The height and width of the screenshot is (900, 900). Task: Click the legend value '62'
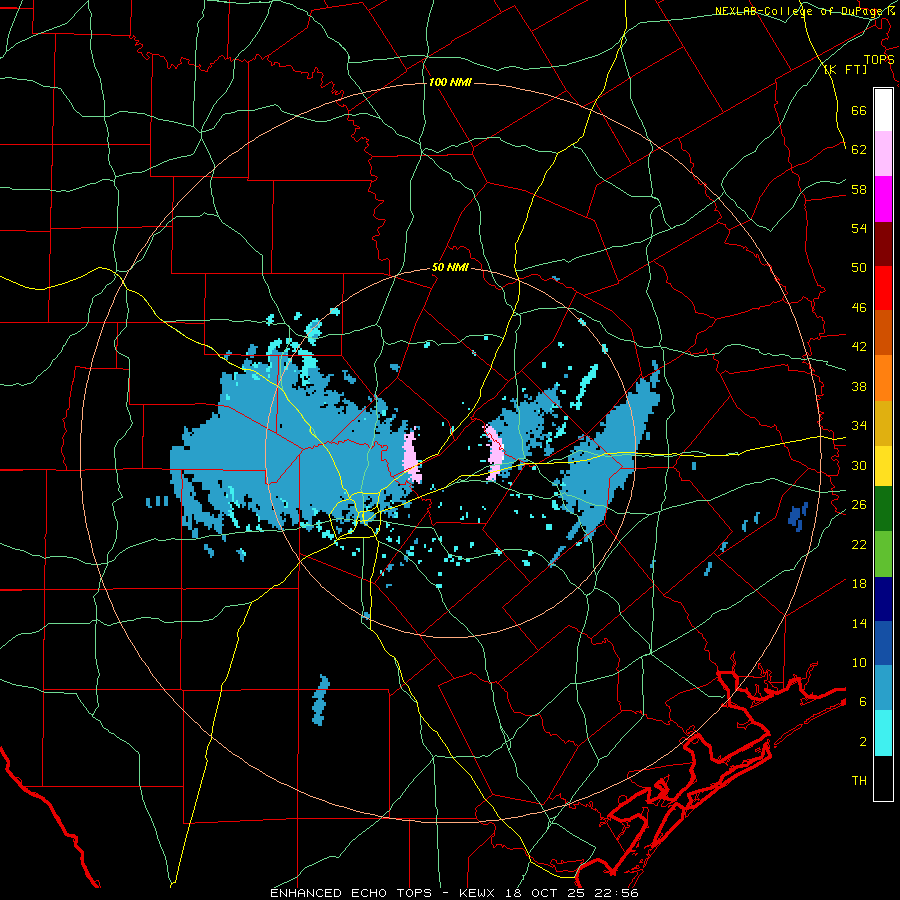859,150
